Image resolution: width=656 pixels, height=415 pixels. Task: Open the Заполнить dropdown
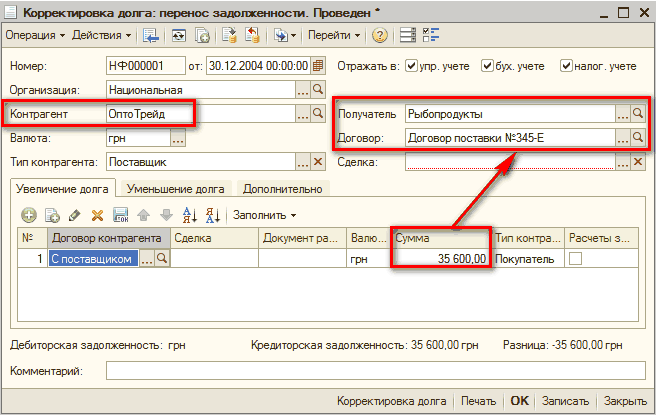click(264, 215)
